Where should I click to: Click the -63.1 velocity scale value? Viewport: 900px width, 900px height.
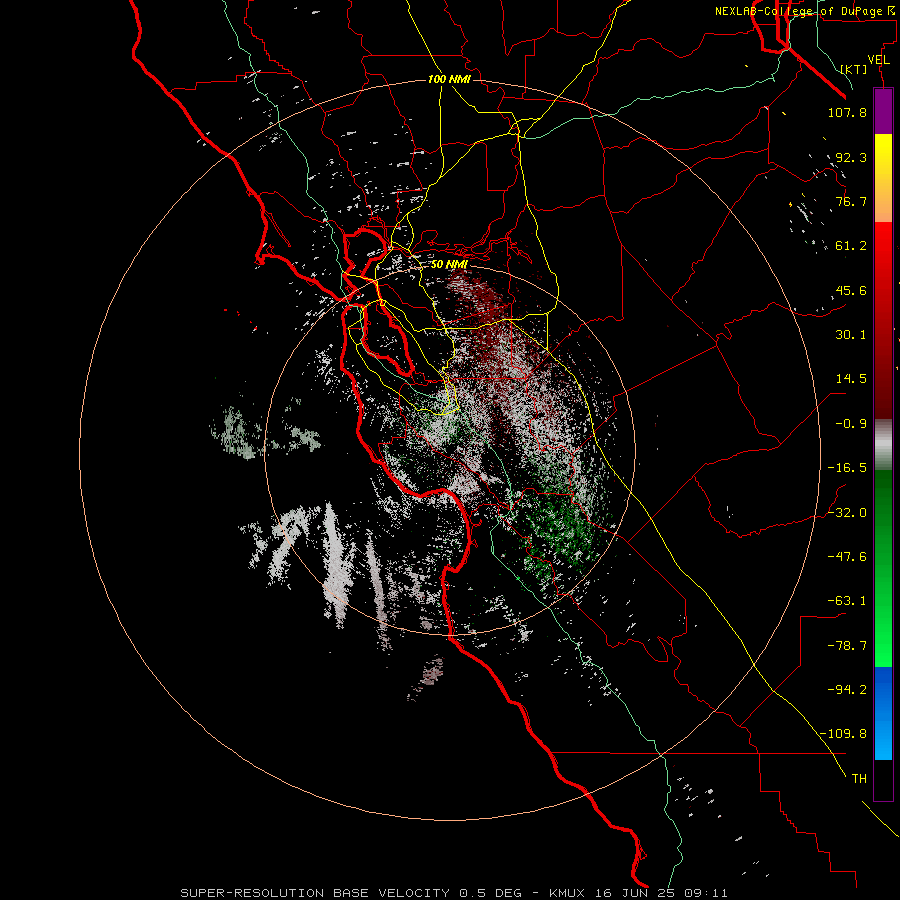847,601
